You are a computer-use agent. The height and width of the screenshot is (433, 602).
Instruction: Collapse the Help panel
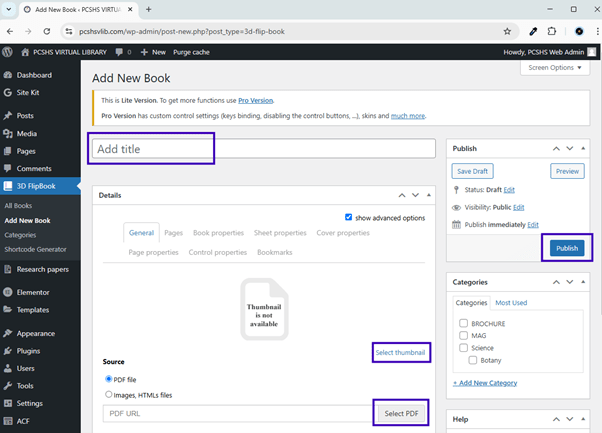tap(583, 419)
